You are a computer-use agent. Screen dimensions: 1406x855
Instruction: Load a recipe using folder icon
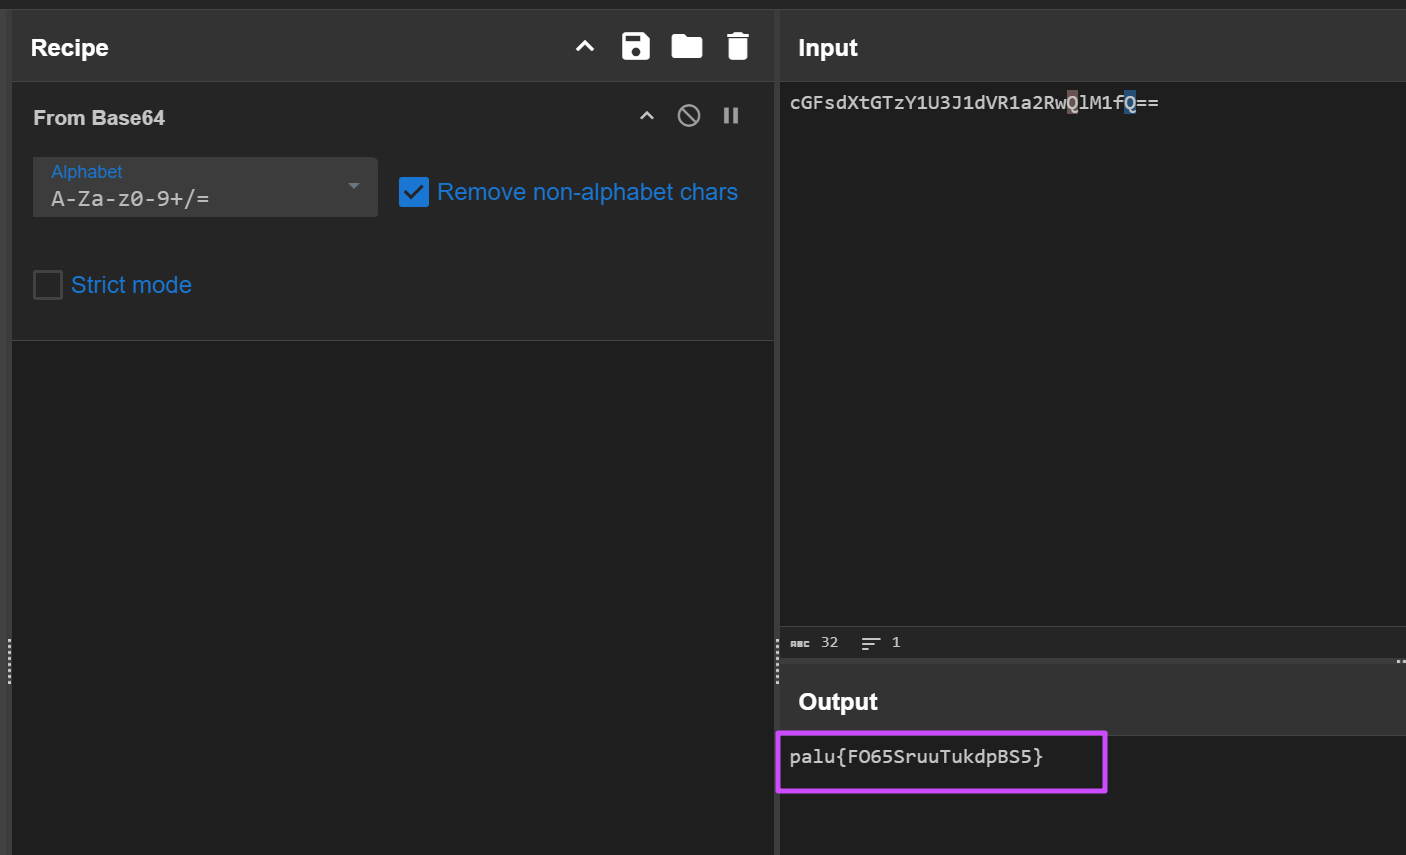click(x=687, y=46)
